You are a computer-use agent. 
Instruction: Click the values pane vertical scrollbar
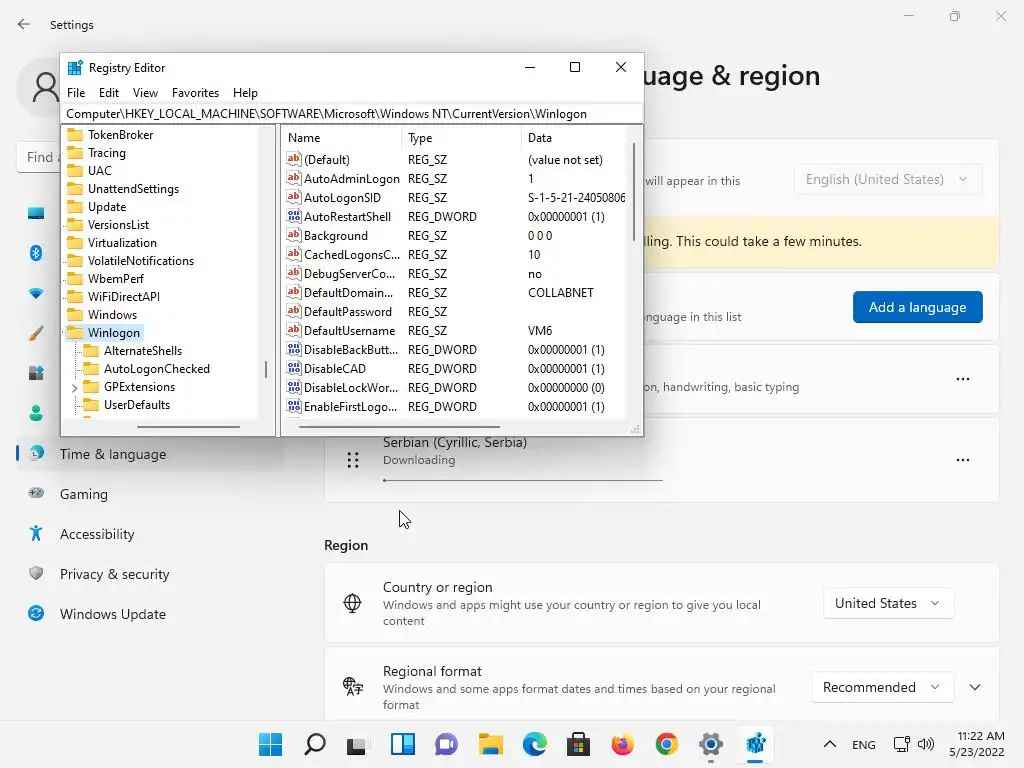point(633,192)
